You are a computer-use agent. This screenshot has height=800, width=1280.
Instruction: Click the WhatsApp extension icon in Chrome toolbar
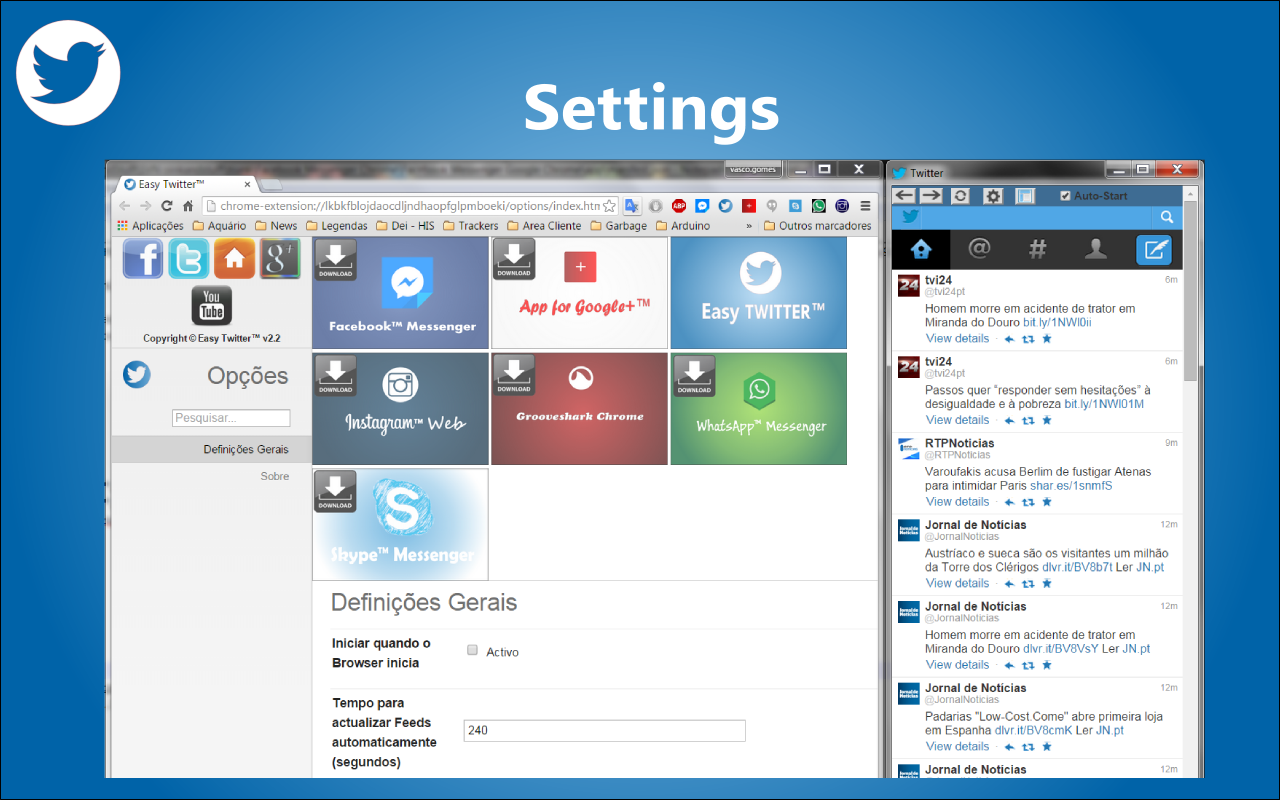point(819,206)
